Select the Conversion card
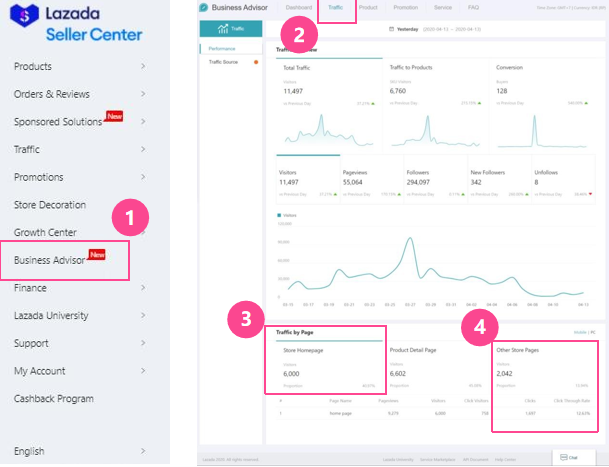 (x=542, y=106)
